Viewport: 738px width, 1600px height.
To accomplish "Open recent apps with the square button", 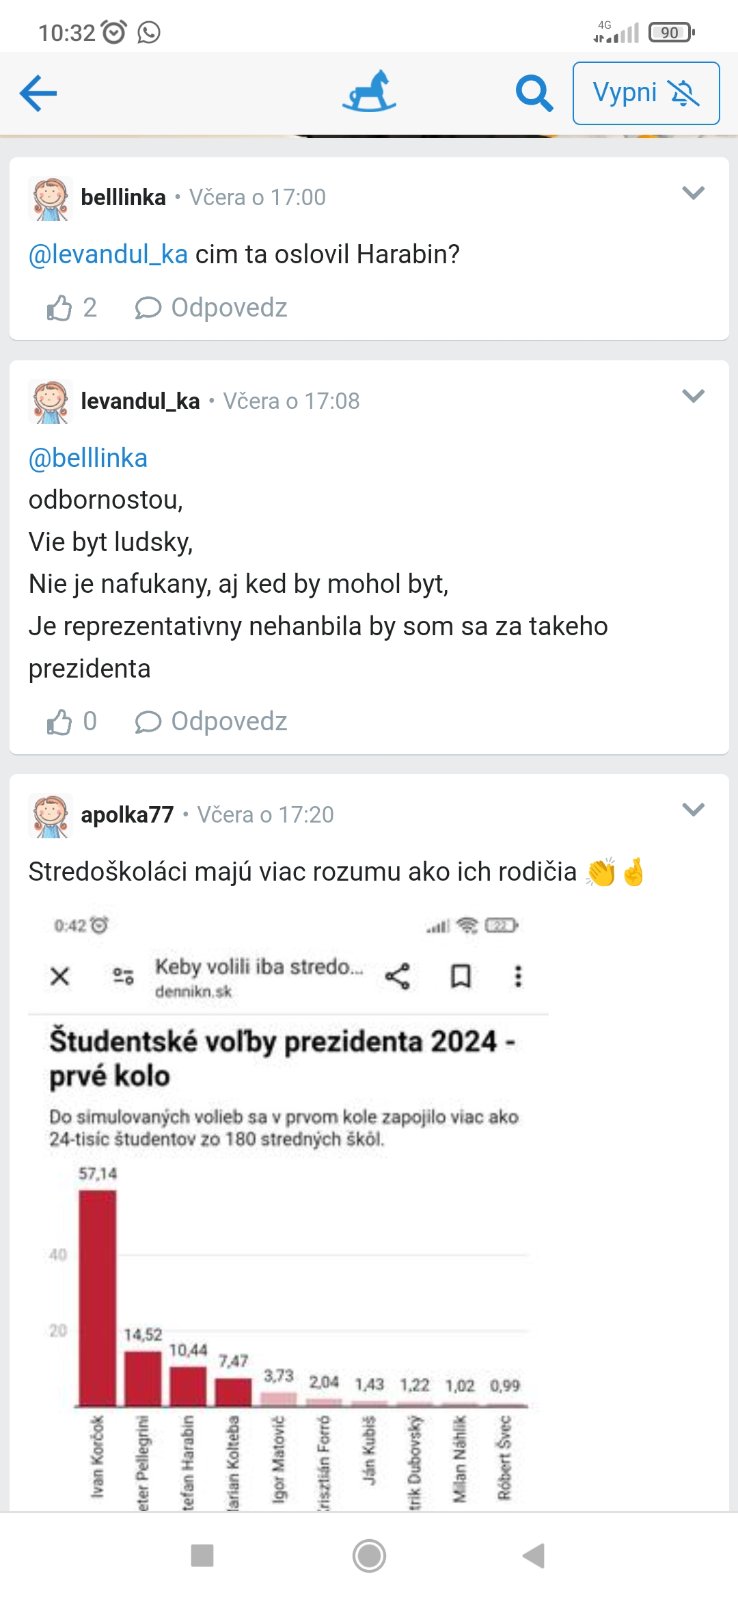I will 202,1555.
